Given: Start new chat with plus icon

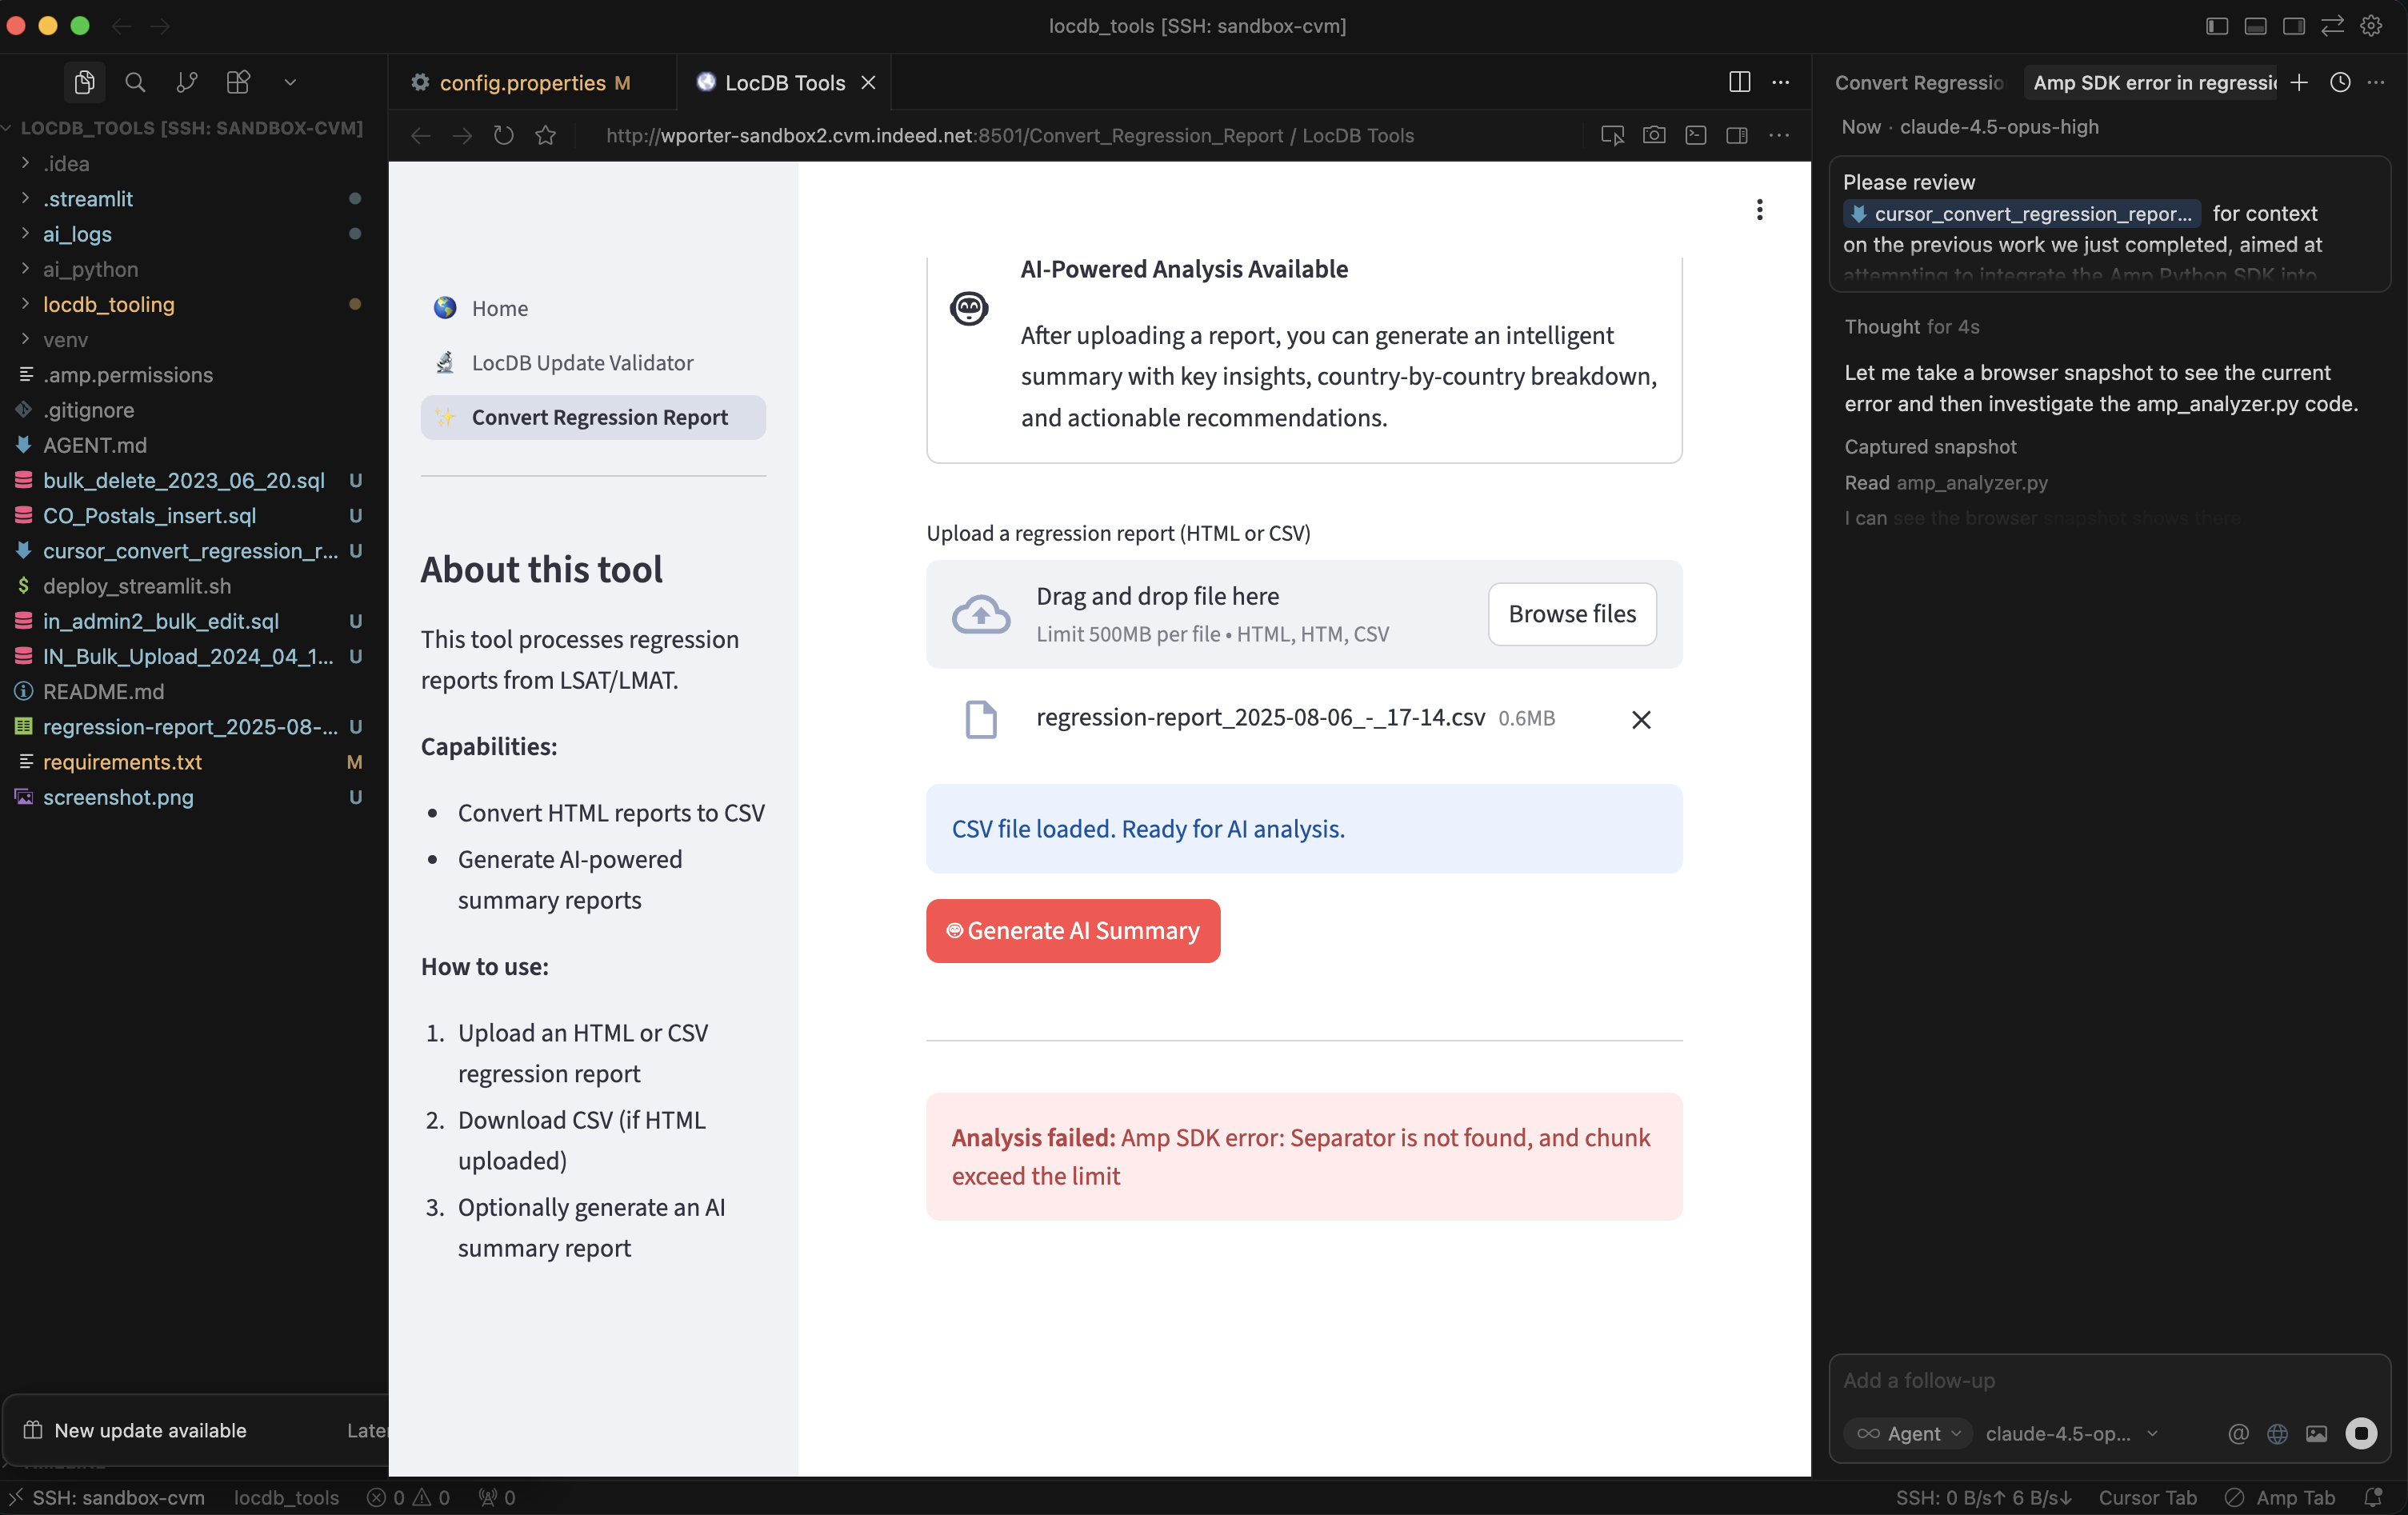Looking at the screenshot, I should [2299, 82].
